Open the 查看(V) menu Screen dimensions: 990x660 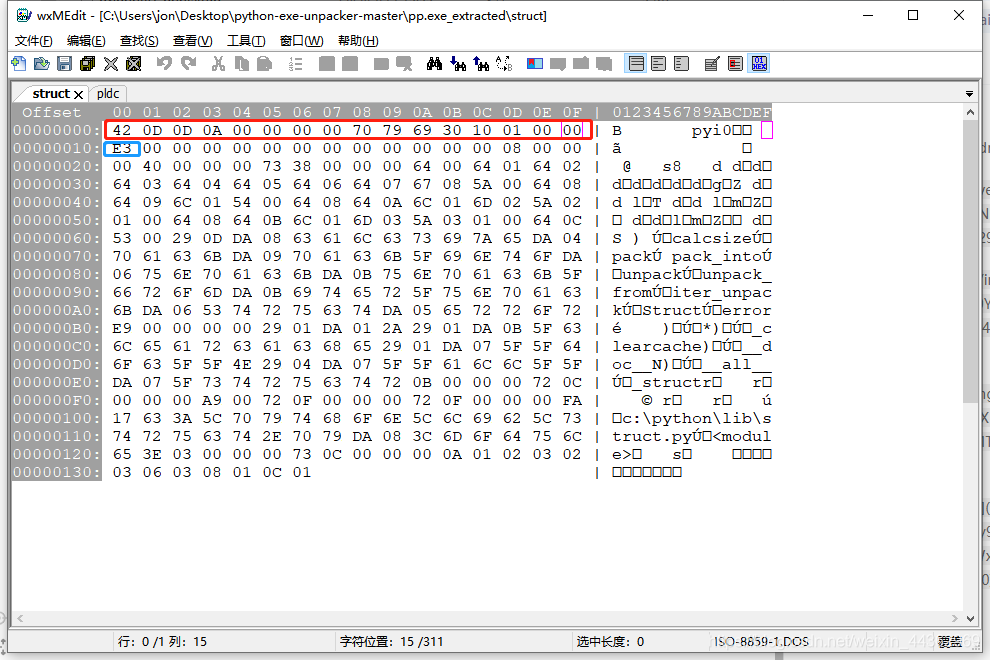(193, 40)
